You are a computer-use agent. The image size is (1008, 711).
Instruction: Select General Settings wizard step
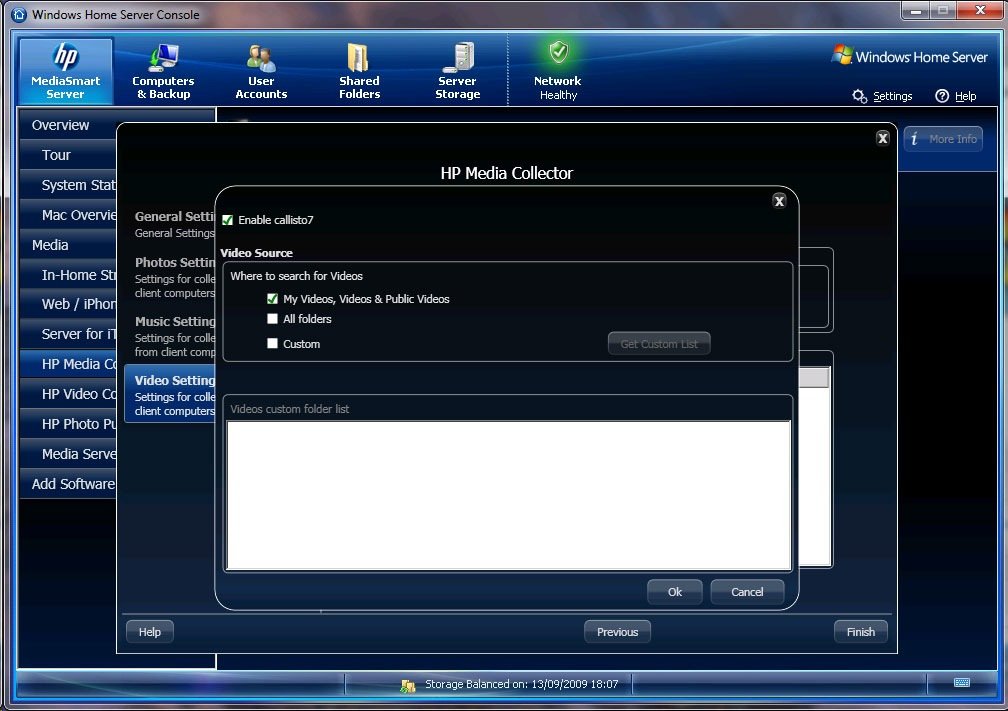pos(172,224)
